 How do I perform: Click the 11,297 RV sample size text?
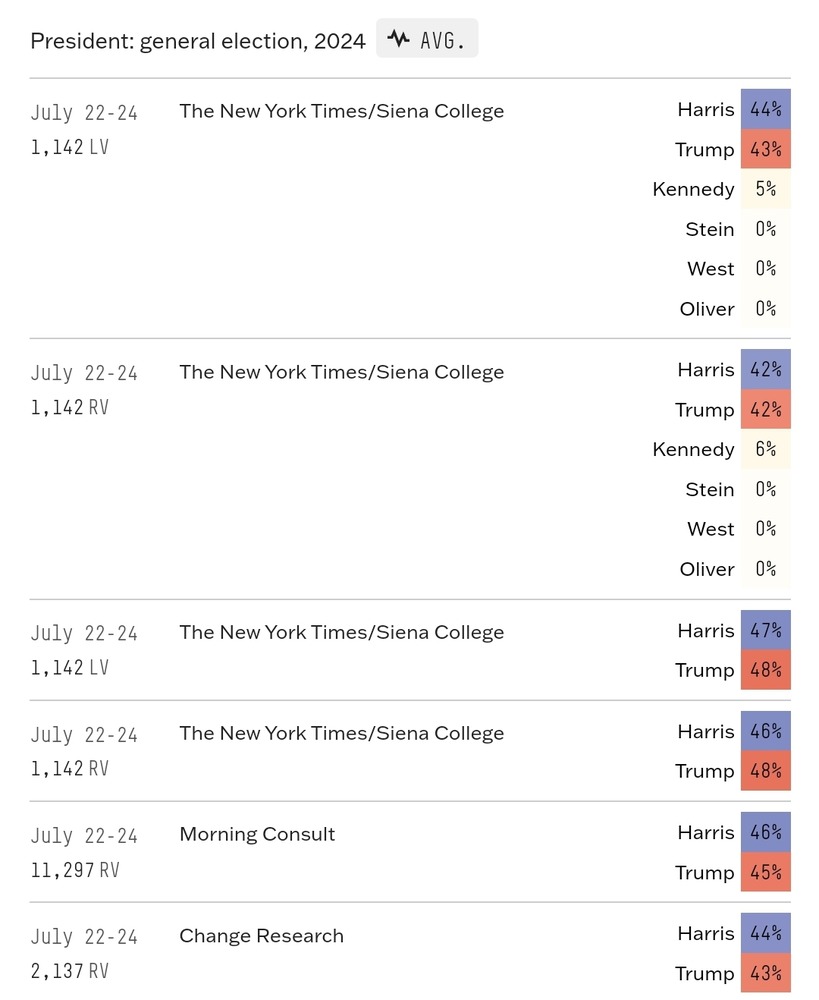pyautogui.click(x=75, y=870)
